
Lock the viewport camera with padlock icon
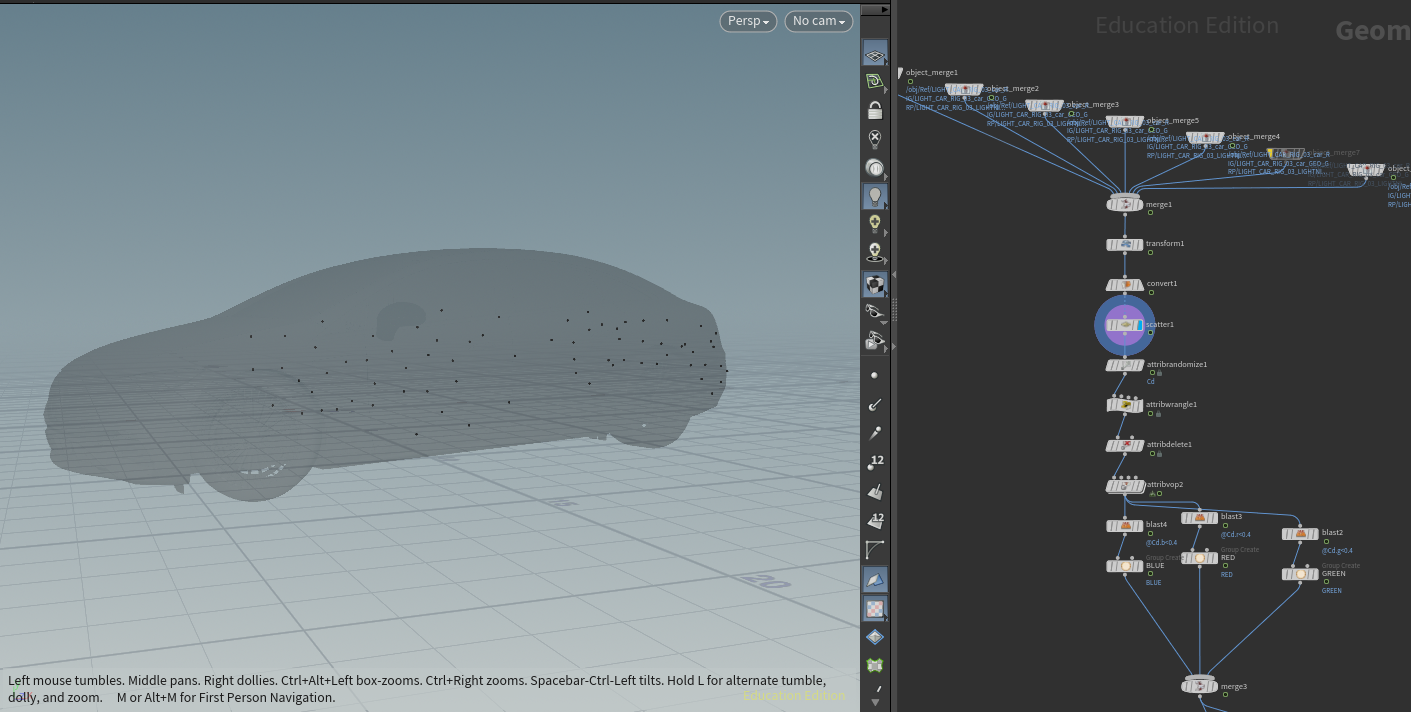[875, 111]
